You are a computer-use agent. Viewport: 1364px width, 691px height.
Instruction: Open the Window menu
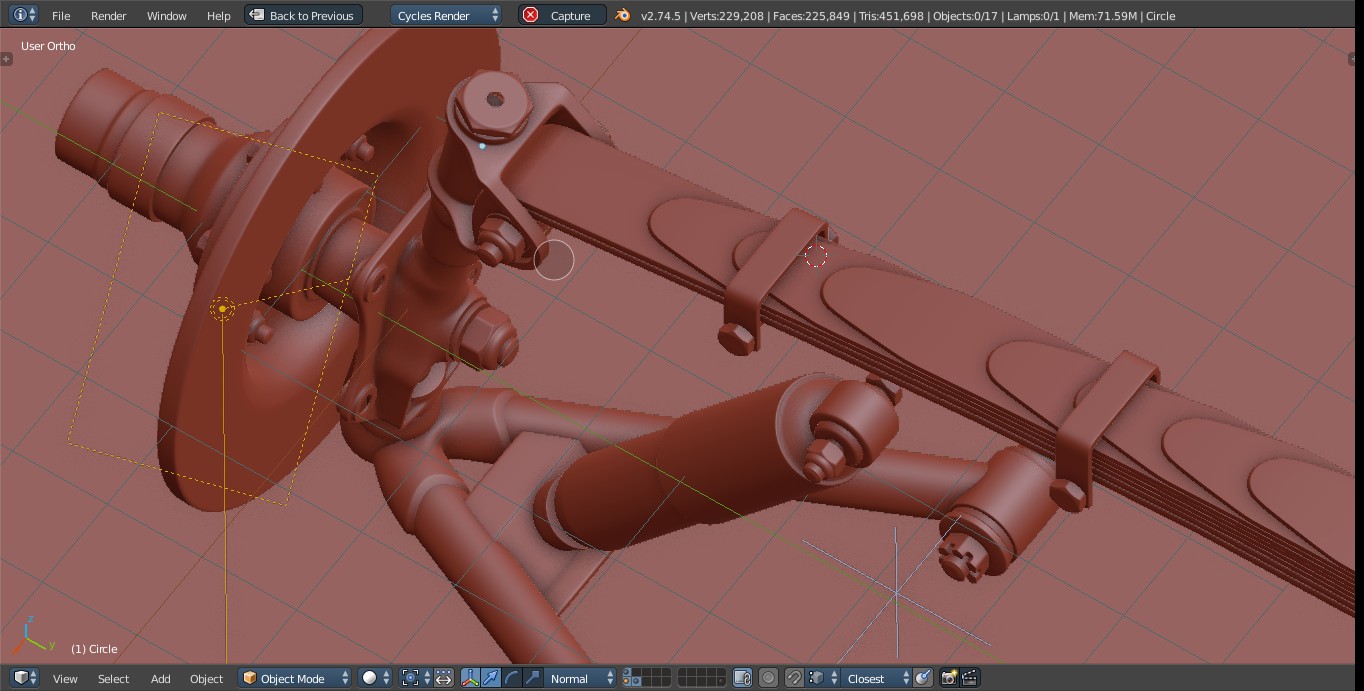click(167, 16)
